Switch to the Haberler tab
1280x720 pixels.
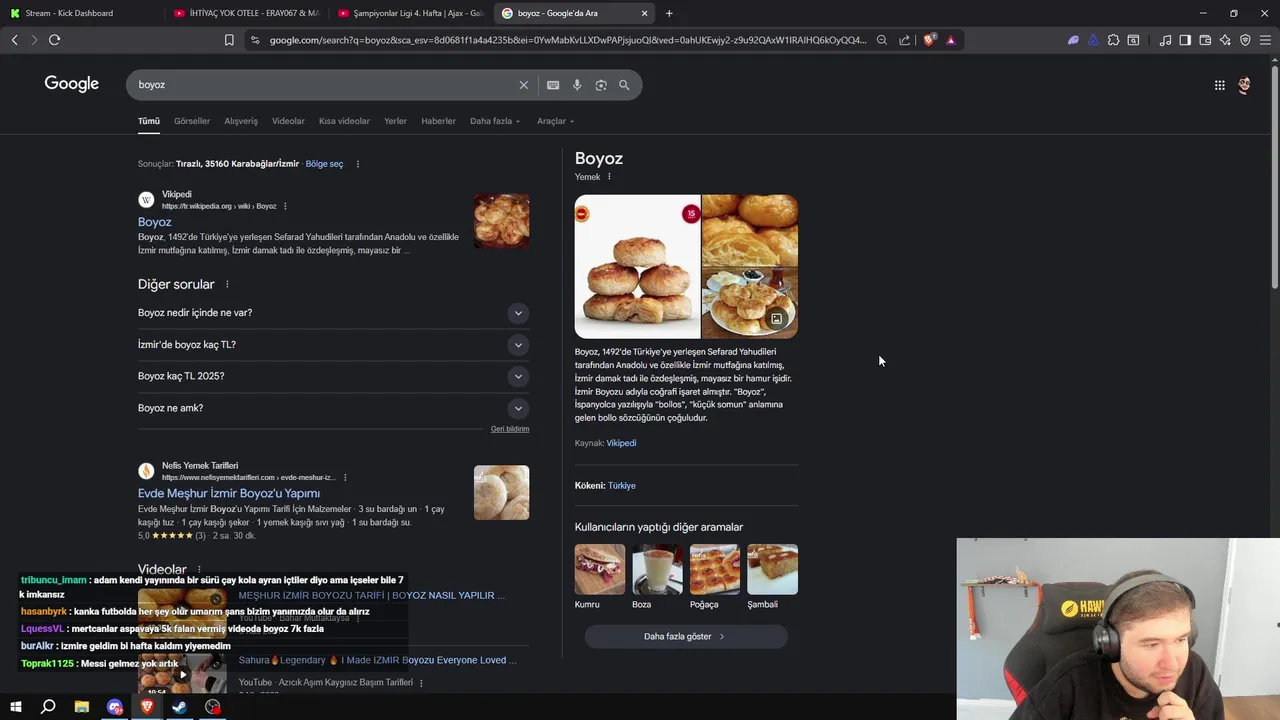coord(438,121)
